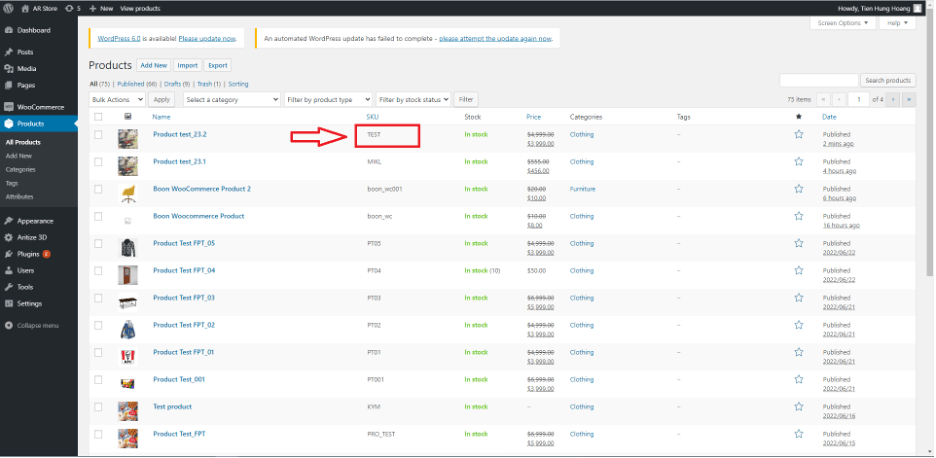Image resolution: width=936 pixels, height=458 pixels.
Task: Click Please update now link
Action: pos(207,38)
